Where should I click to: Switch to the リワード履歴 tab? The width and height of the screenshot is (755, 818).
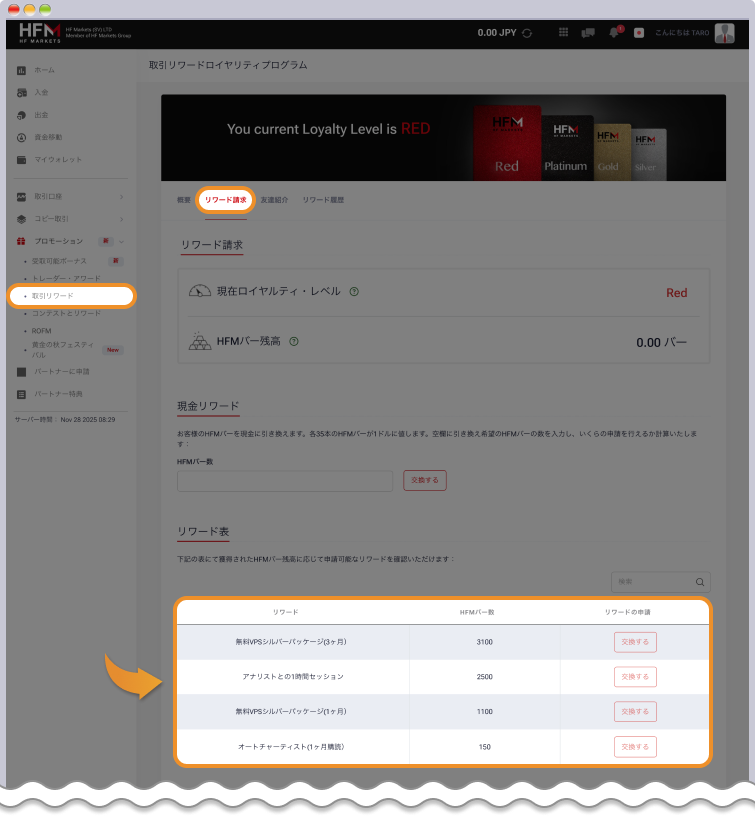tap(323, 200)
